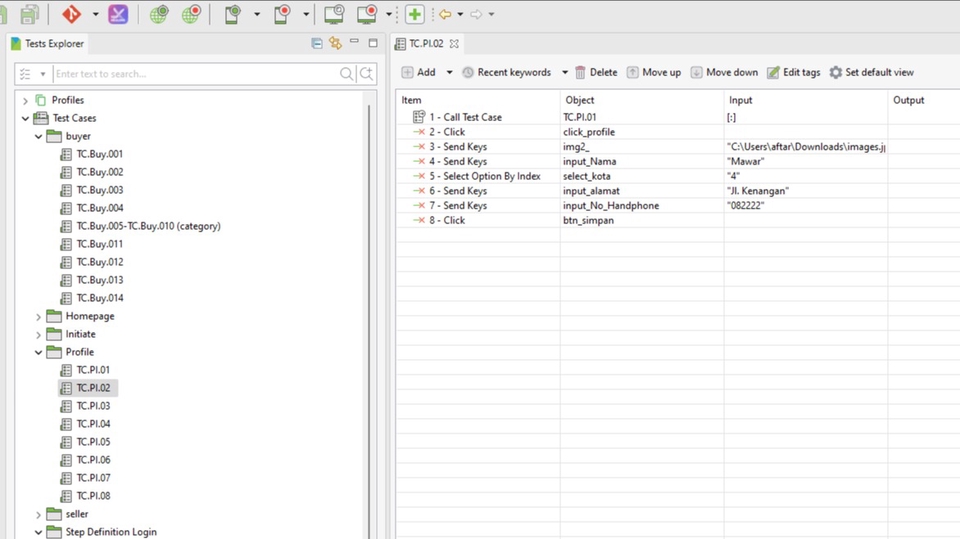Click the Edit tags button
960x539 pixels.
tap(793, 72)
